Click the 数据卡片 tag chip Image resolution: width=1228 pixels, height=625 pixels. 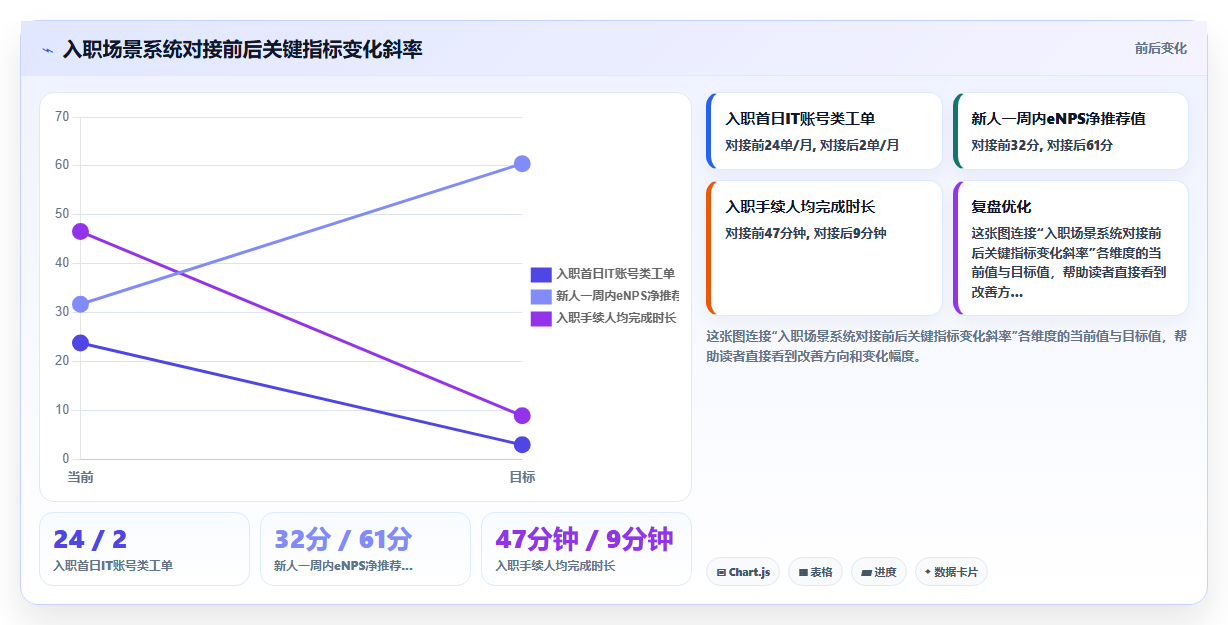coord(951,572)
